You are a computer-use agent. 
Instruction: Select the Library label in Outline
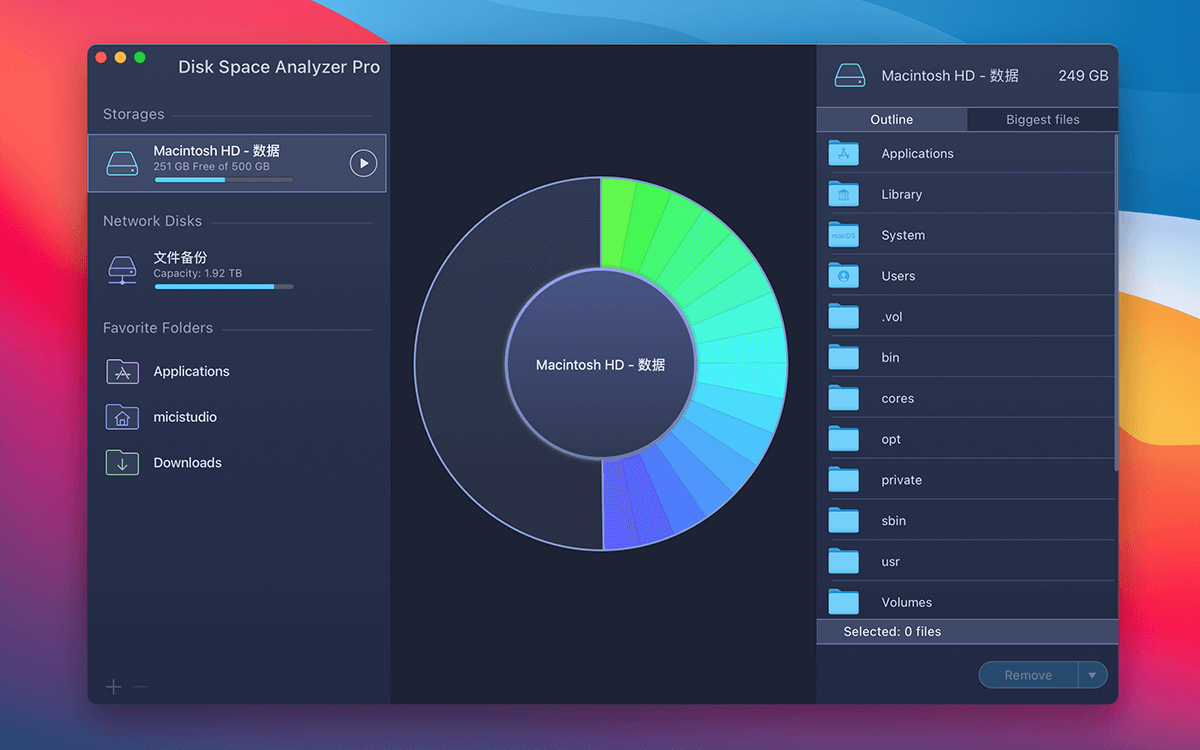pyautogui.click(x=901, y=194)
